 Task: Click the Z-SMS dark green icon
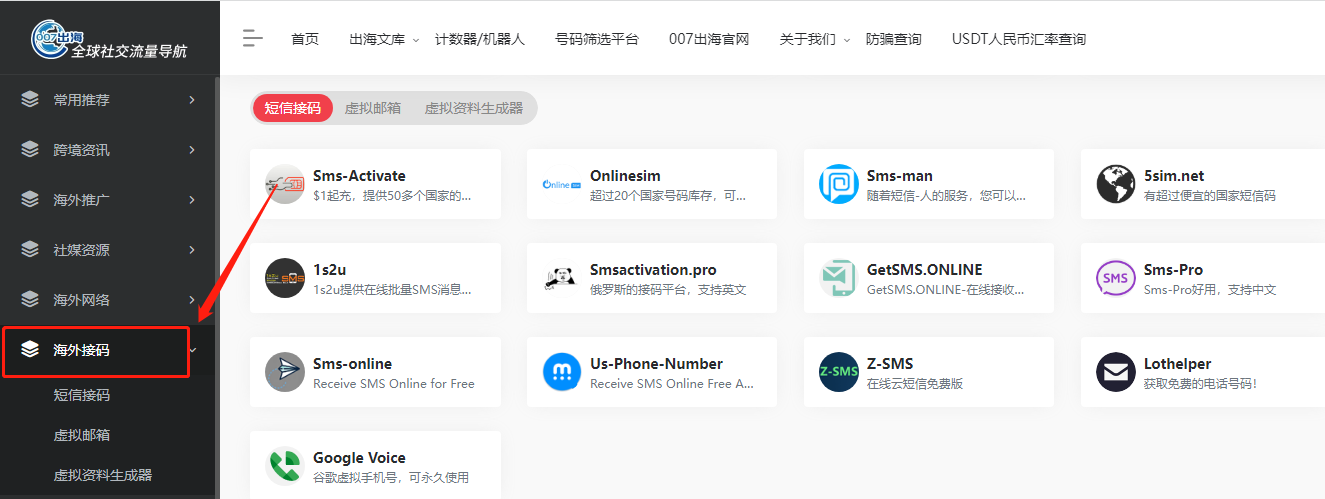[x=839, y=372]
